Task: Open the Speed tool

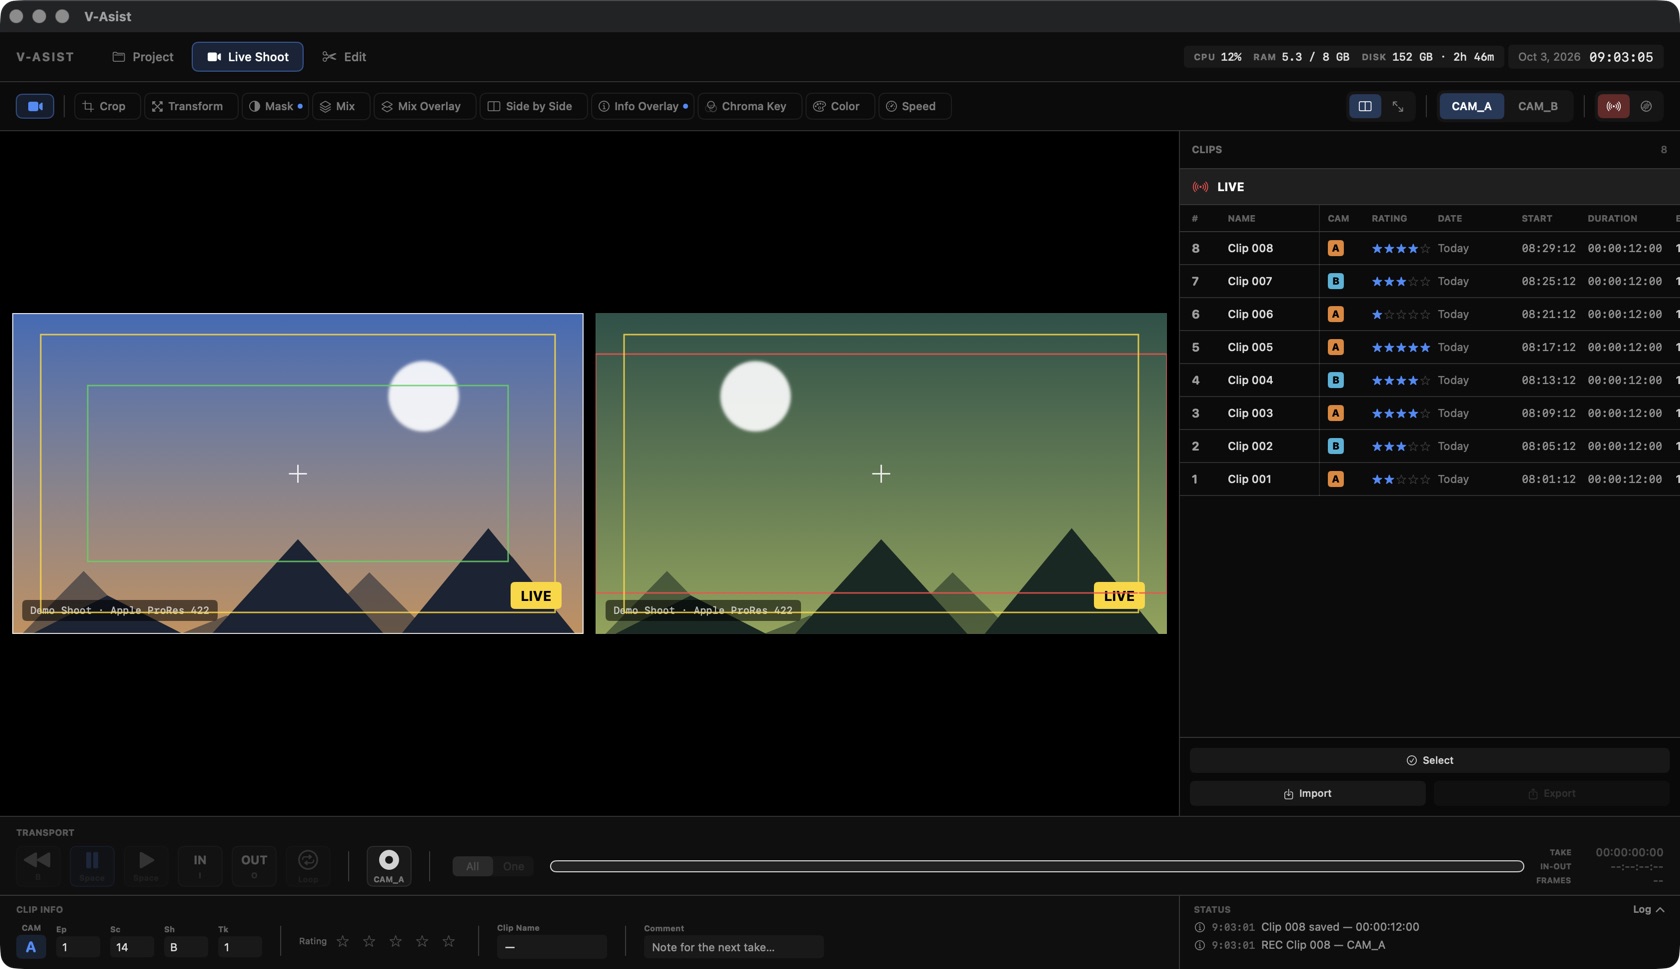Action: [913, 106]
